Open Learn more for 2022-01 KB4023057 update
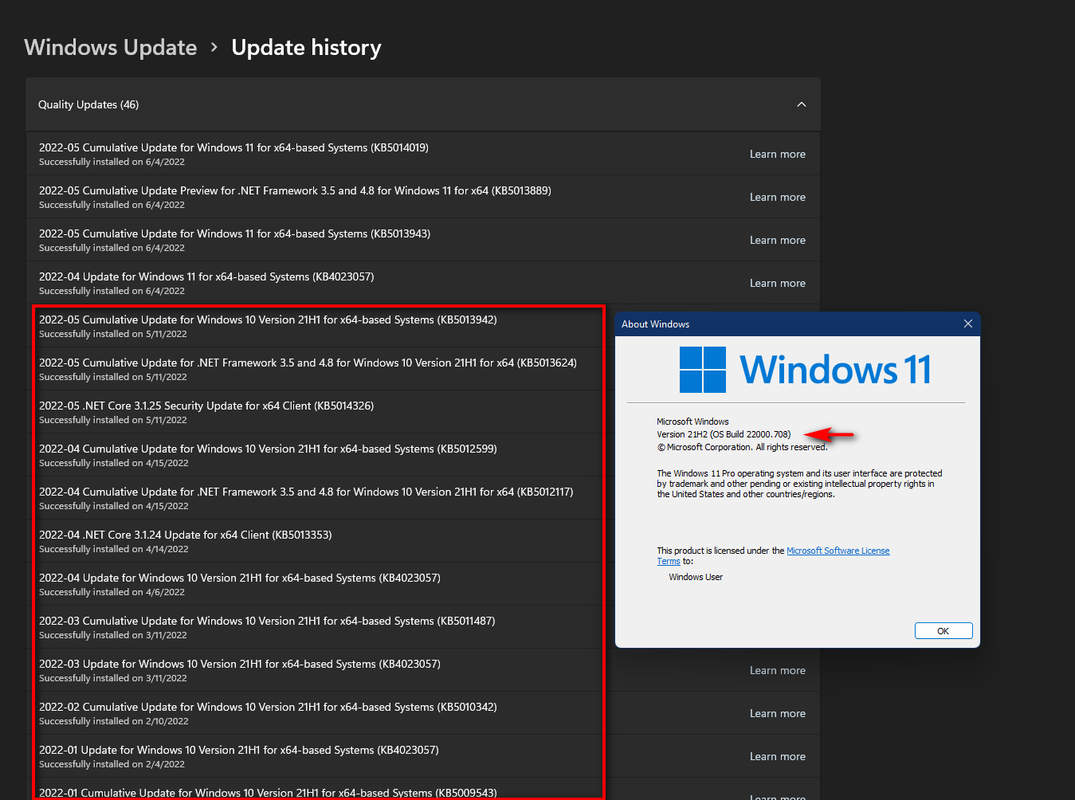This screenshot has height=800, width=1075. pyautogui.click(x=777, y=757)
